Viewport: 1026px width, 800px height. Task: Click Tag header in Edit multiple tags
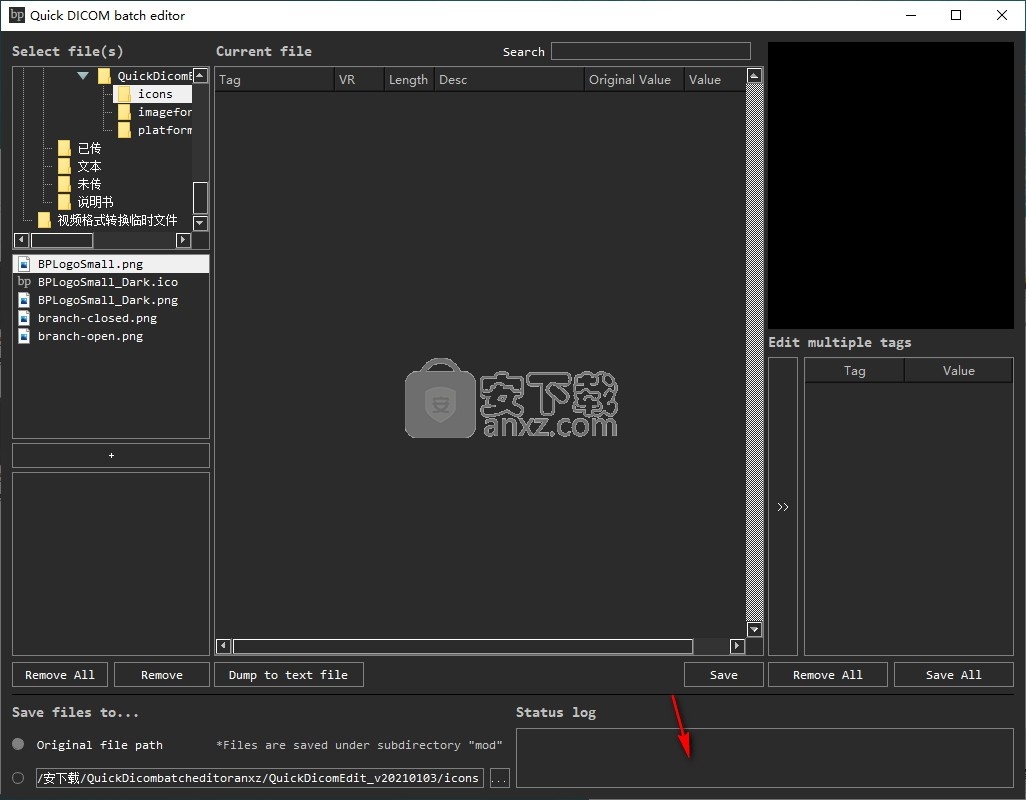(854, 370)
